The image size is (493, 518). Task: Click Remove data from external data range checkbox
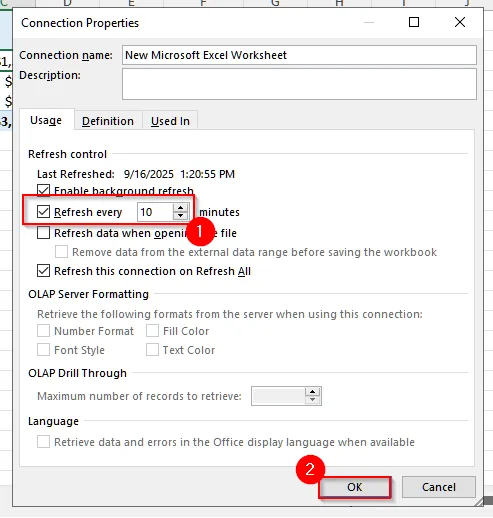61,252
